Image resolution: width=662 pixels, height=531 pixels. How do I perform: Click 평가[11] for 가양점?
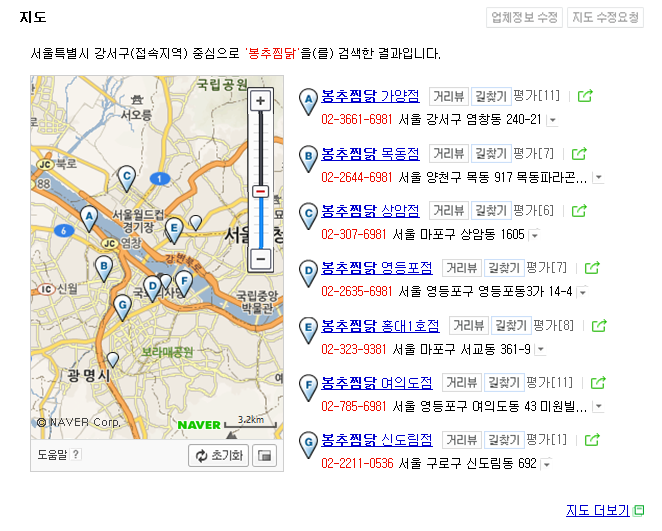537,96
